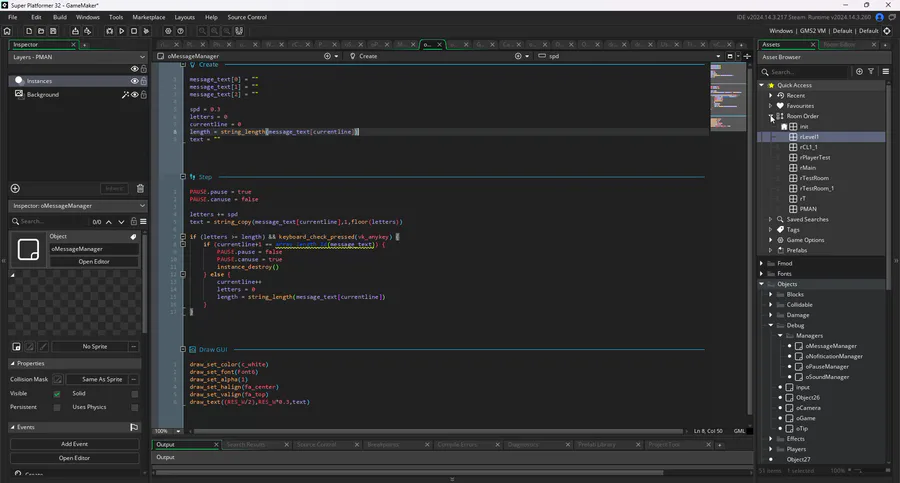This screenshot has width=900, height=483.
Task: Click the Edit Sprite icon beside No Sprite
Action: coord(30,346)
